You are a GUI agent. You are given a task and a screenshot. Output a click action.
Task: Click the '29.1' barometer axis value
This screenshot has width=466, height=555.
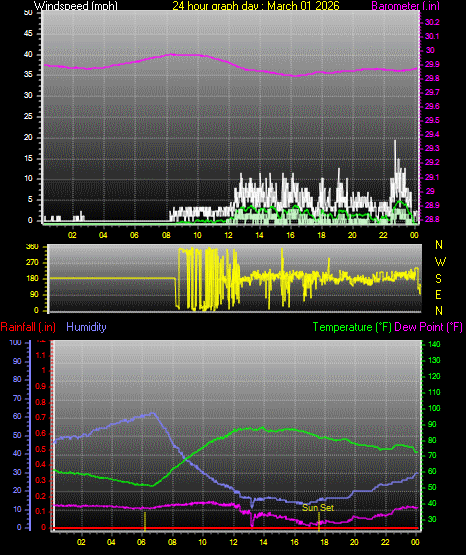(x=432, y=177)
